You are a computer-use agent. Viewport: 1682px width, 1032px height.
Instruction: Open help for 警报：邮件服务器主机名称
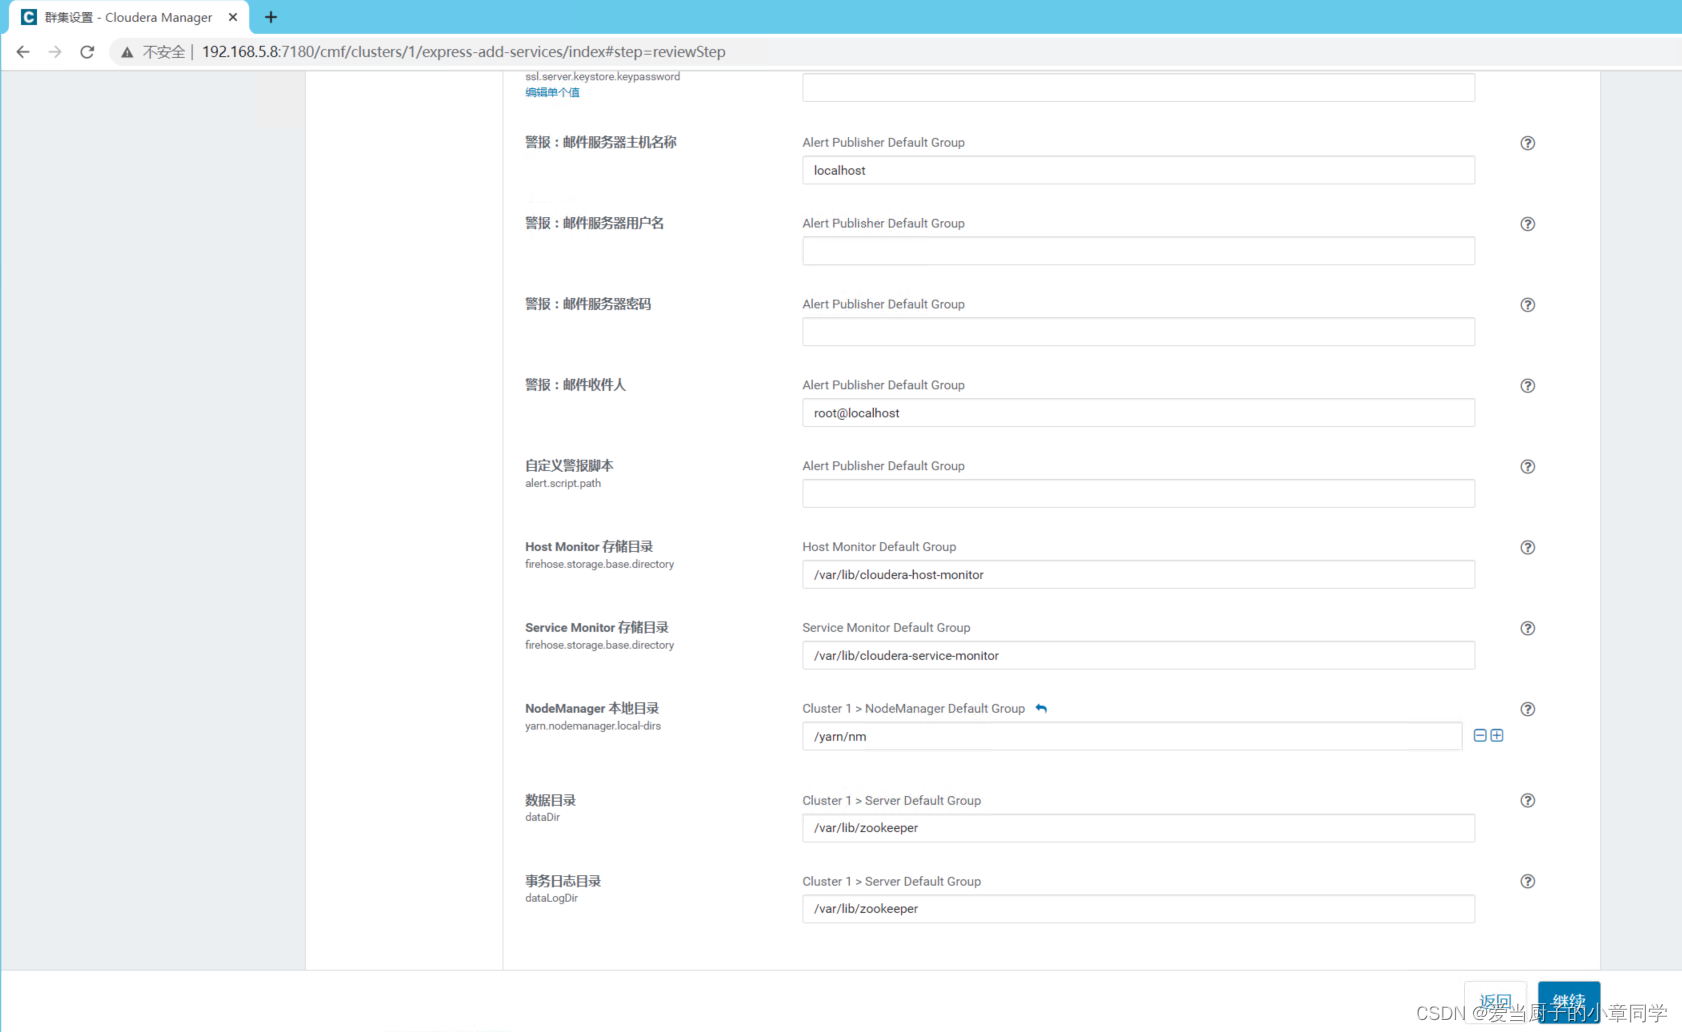tap(1527, 143)
